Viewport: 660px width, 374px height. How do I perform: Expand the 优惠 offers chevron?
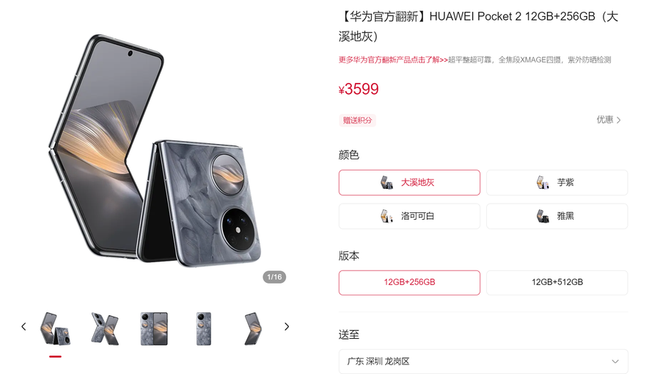point(609,120)
